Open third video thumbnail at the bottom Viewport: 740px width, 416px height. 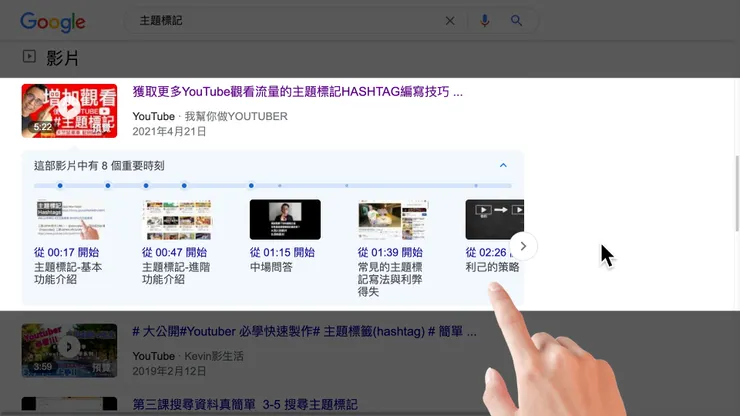click(x=69, y=404)
